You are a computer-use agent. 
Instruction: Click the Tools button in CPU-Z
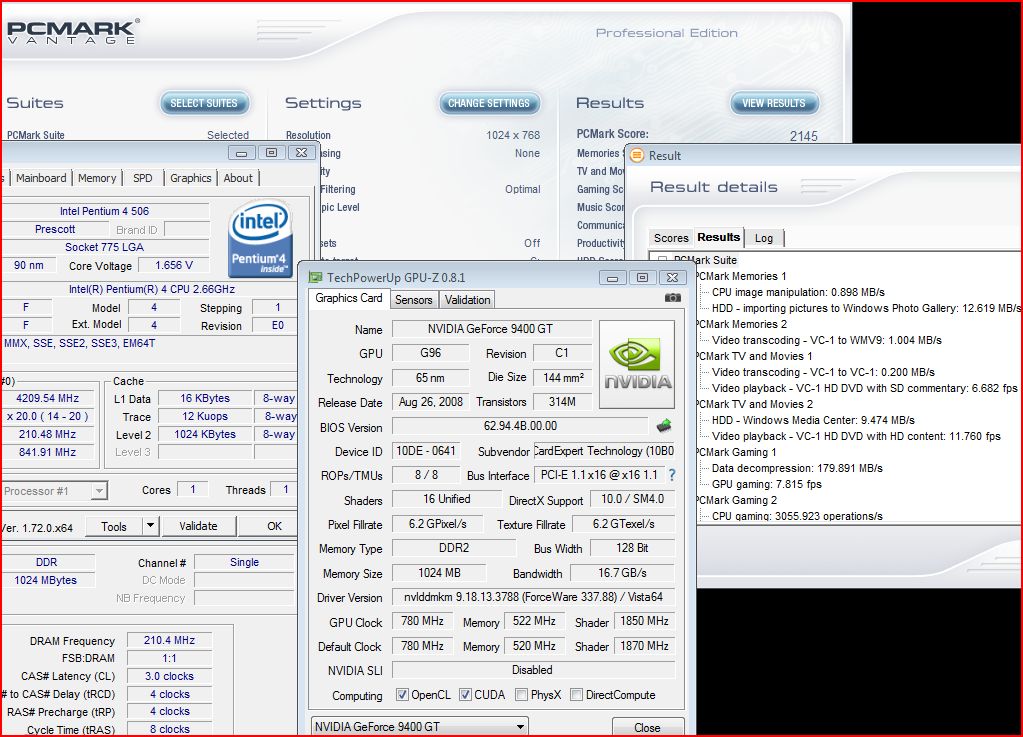coord(114,526)
